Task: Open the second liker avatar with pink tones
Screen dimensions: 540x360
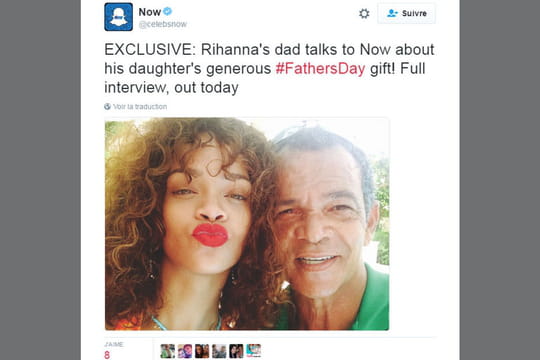Action: [185, 351]
